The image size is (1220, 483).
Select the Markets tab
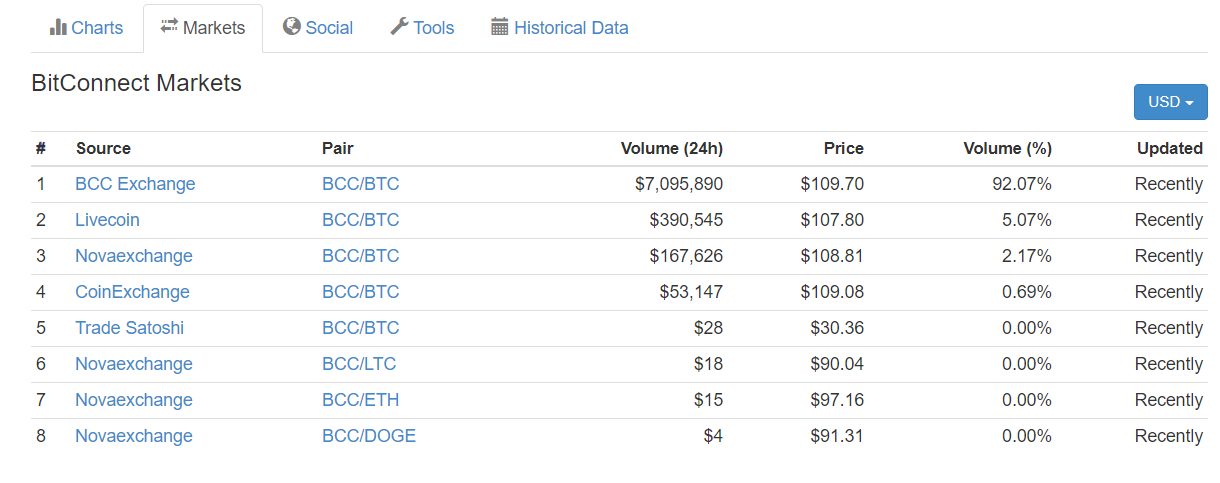click(x=203, y=28)
